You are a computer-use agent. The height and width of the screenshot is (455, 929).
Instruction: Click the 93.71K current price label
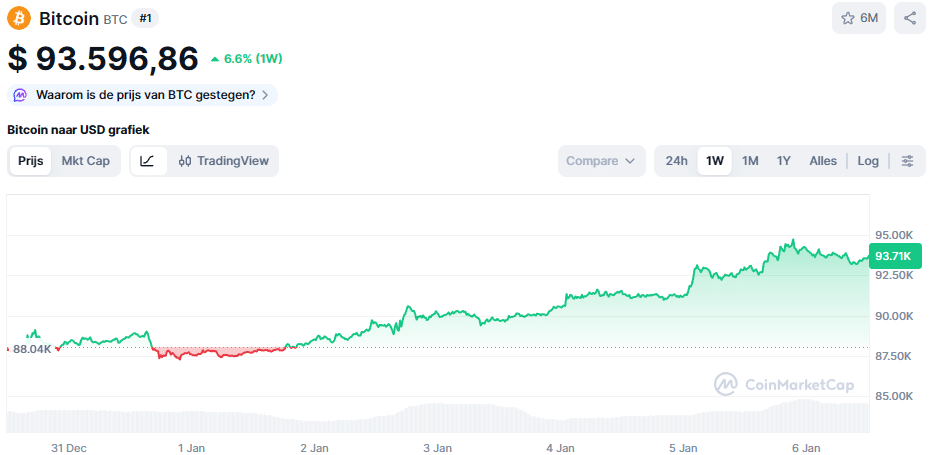[895, 256]
